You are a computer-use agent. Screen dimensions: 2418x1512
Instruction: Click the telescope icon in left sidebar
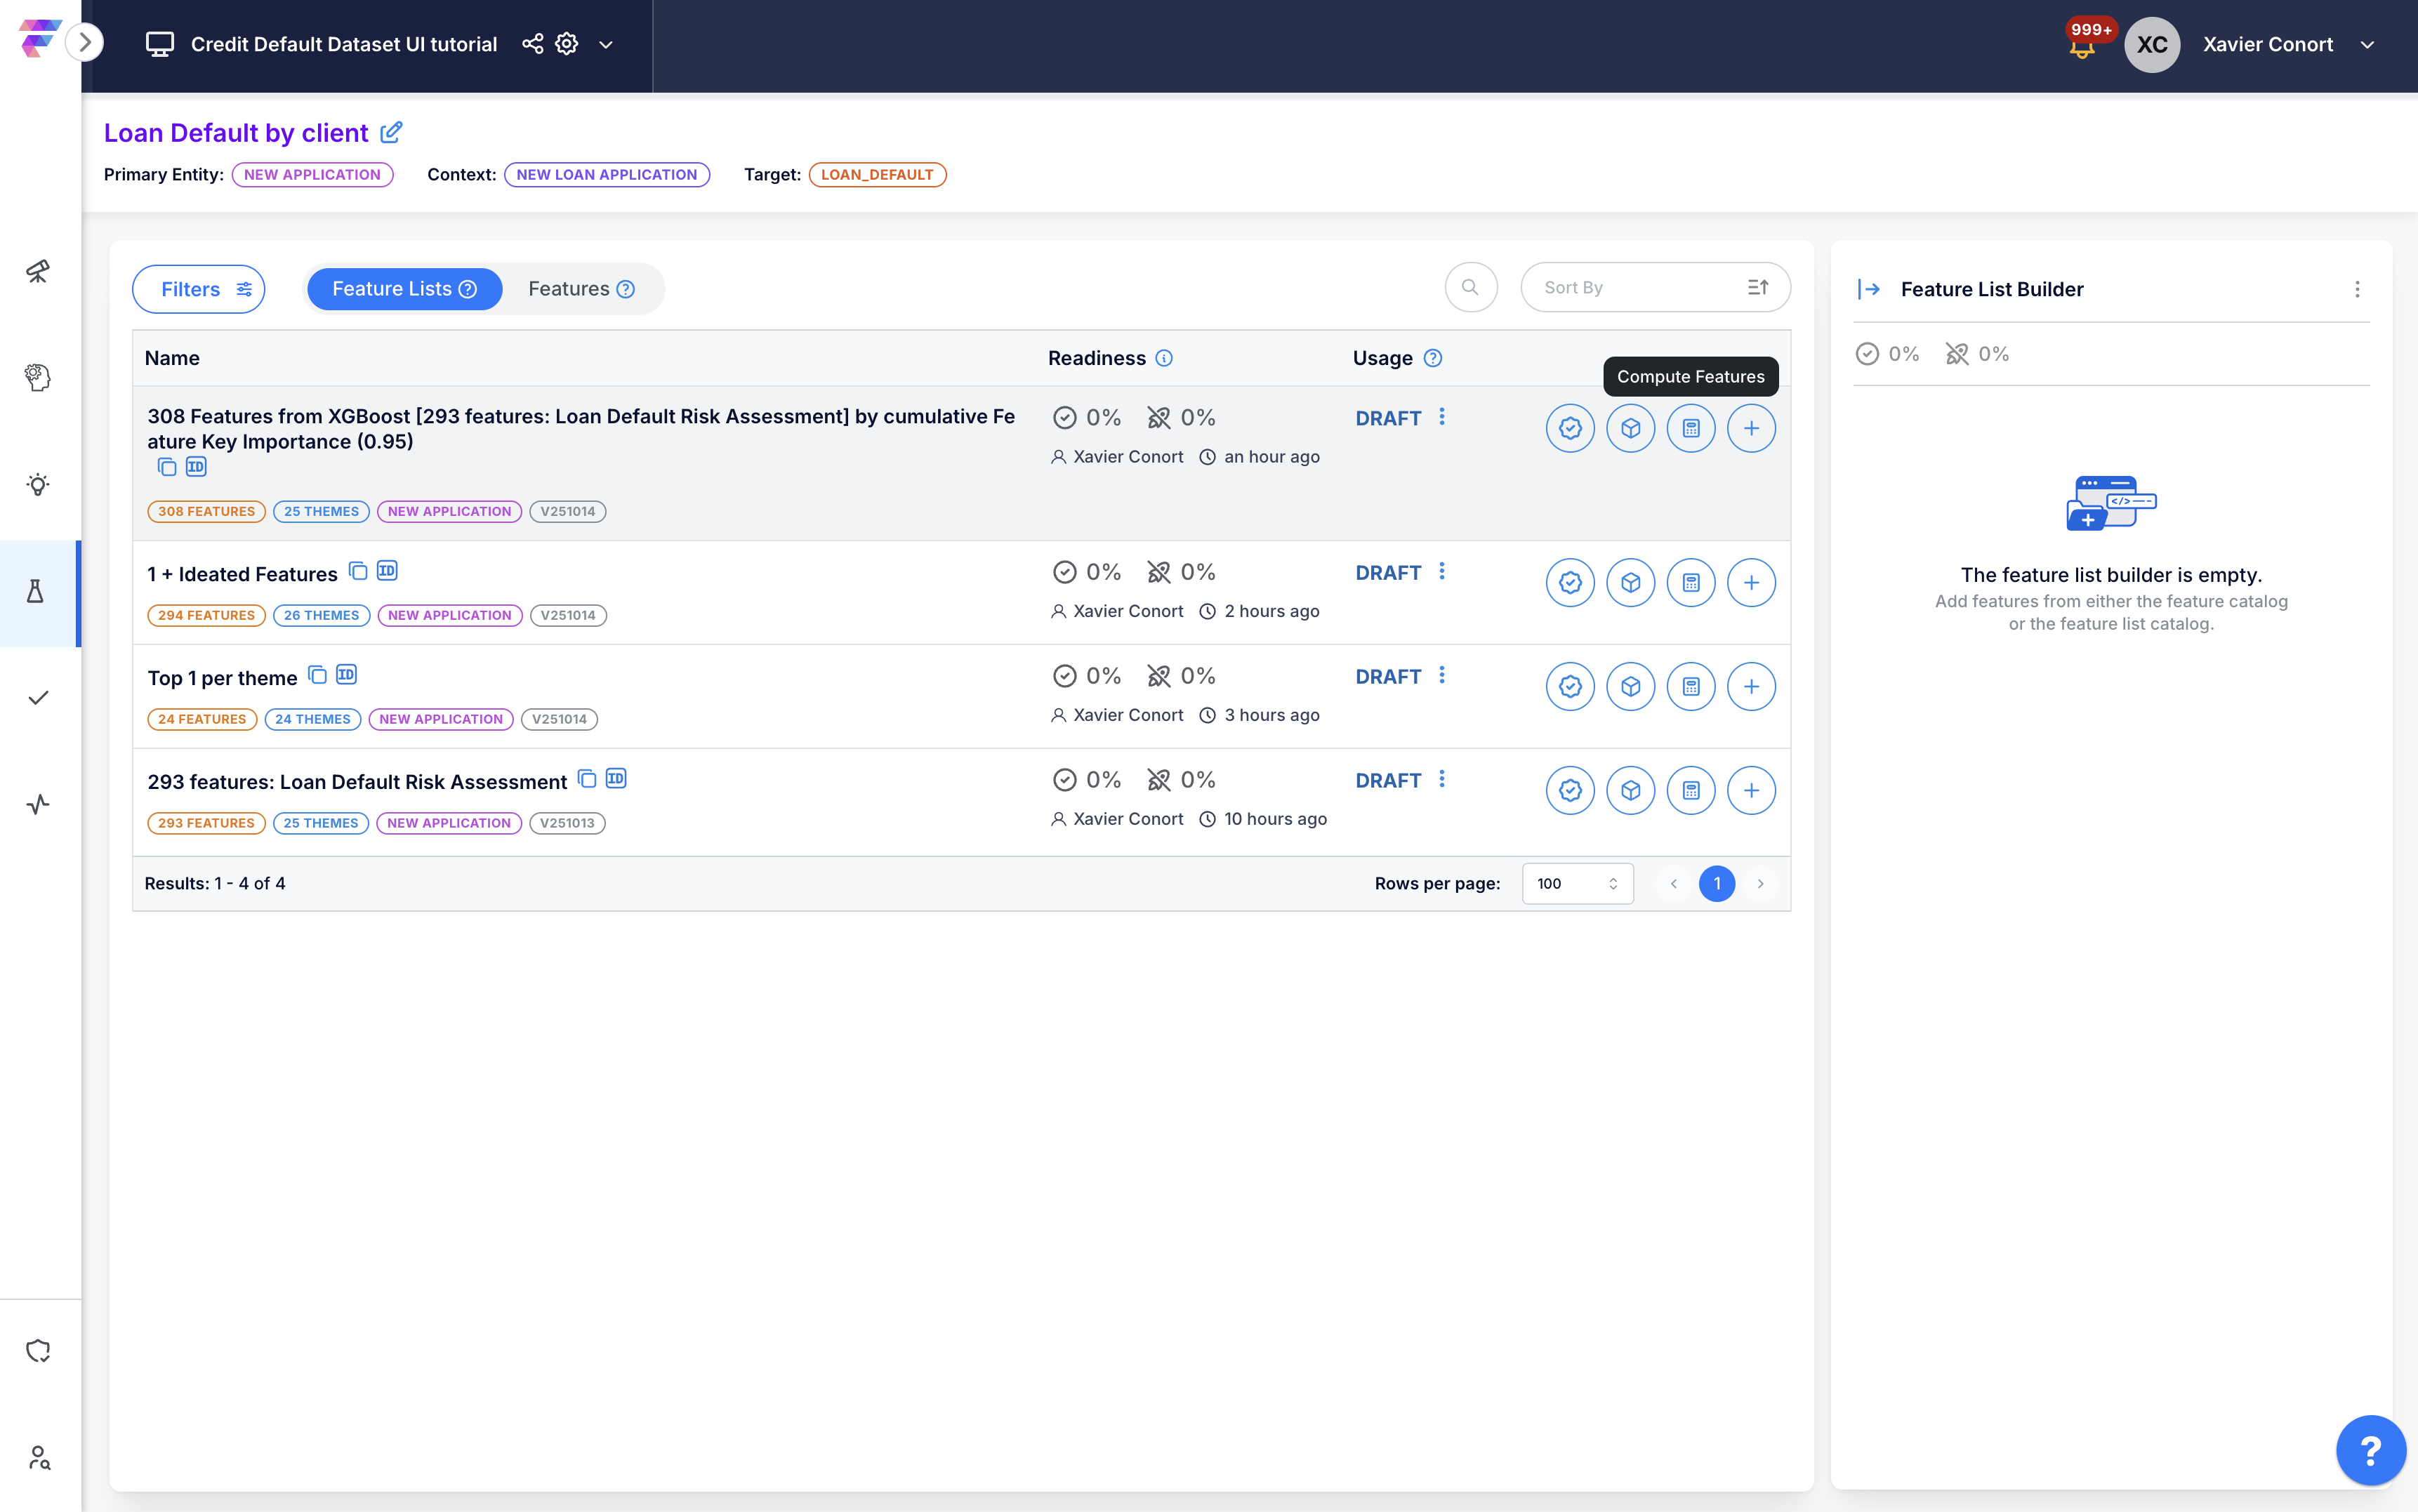point(38,271)
